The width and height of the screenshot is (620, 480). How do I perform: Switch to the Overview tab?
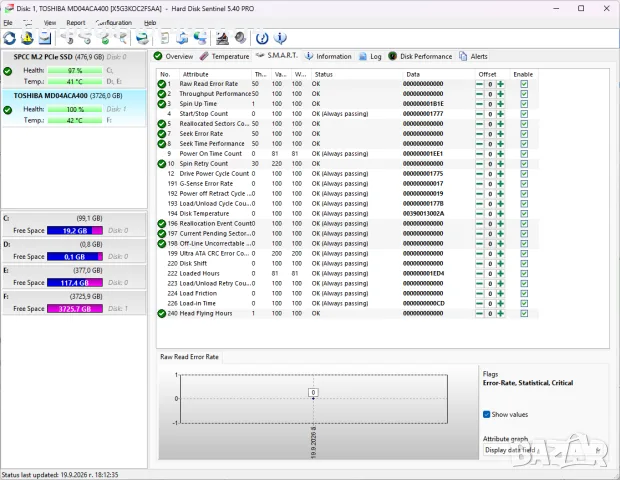[x=174, y=57]
